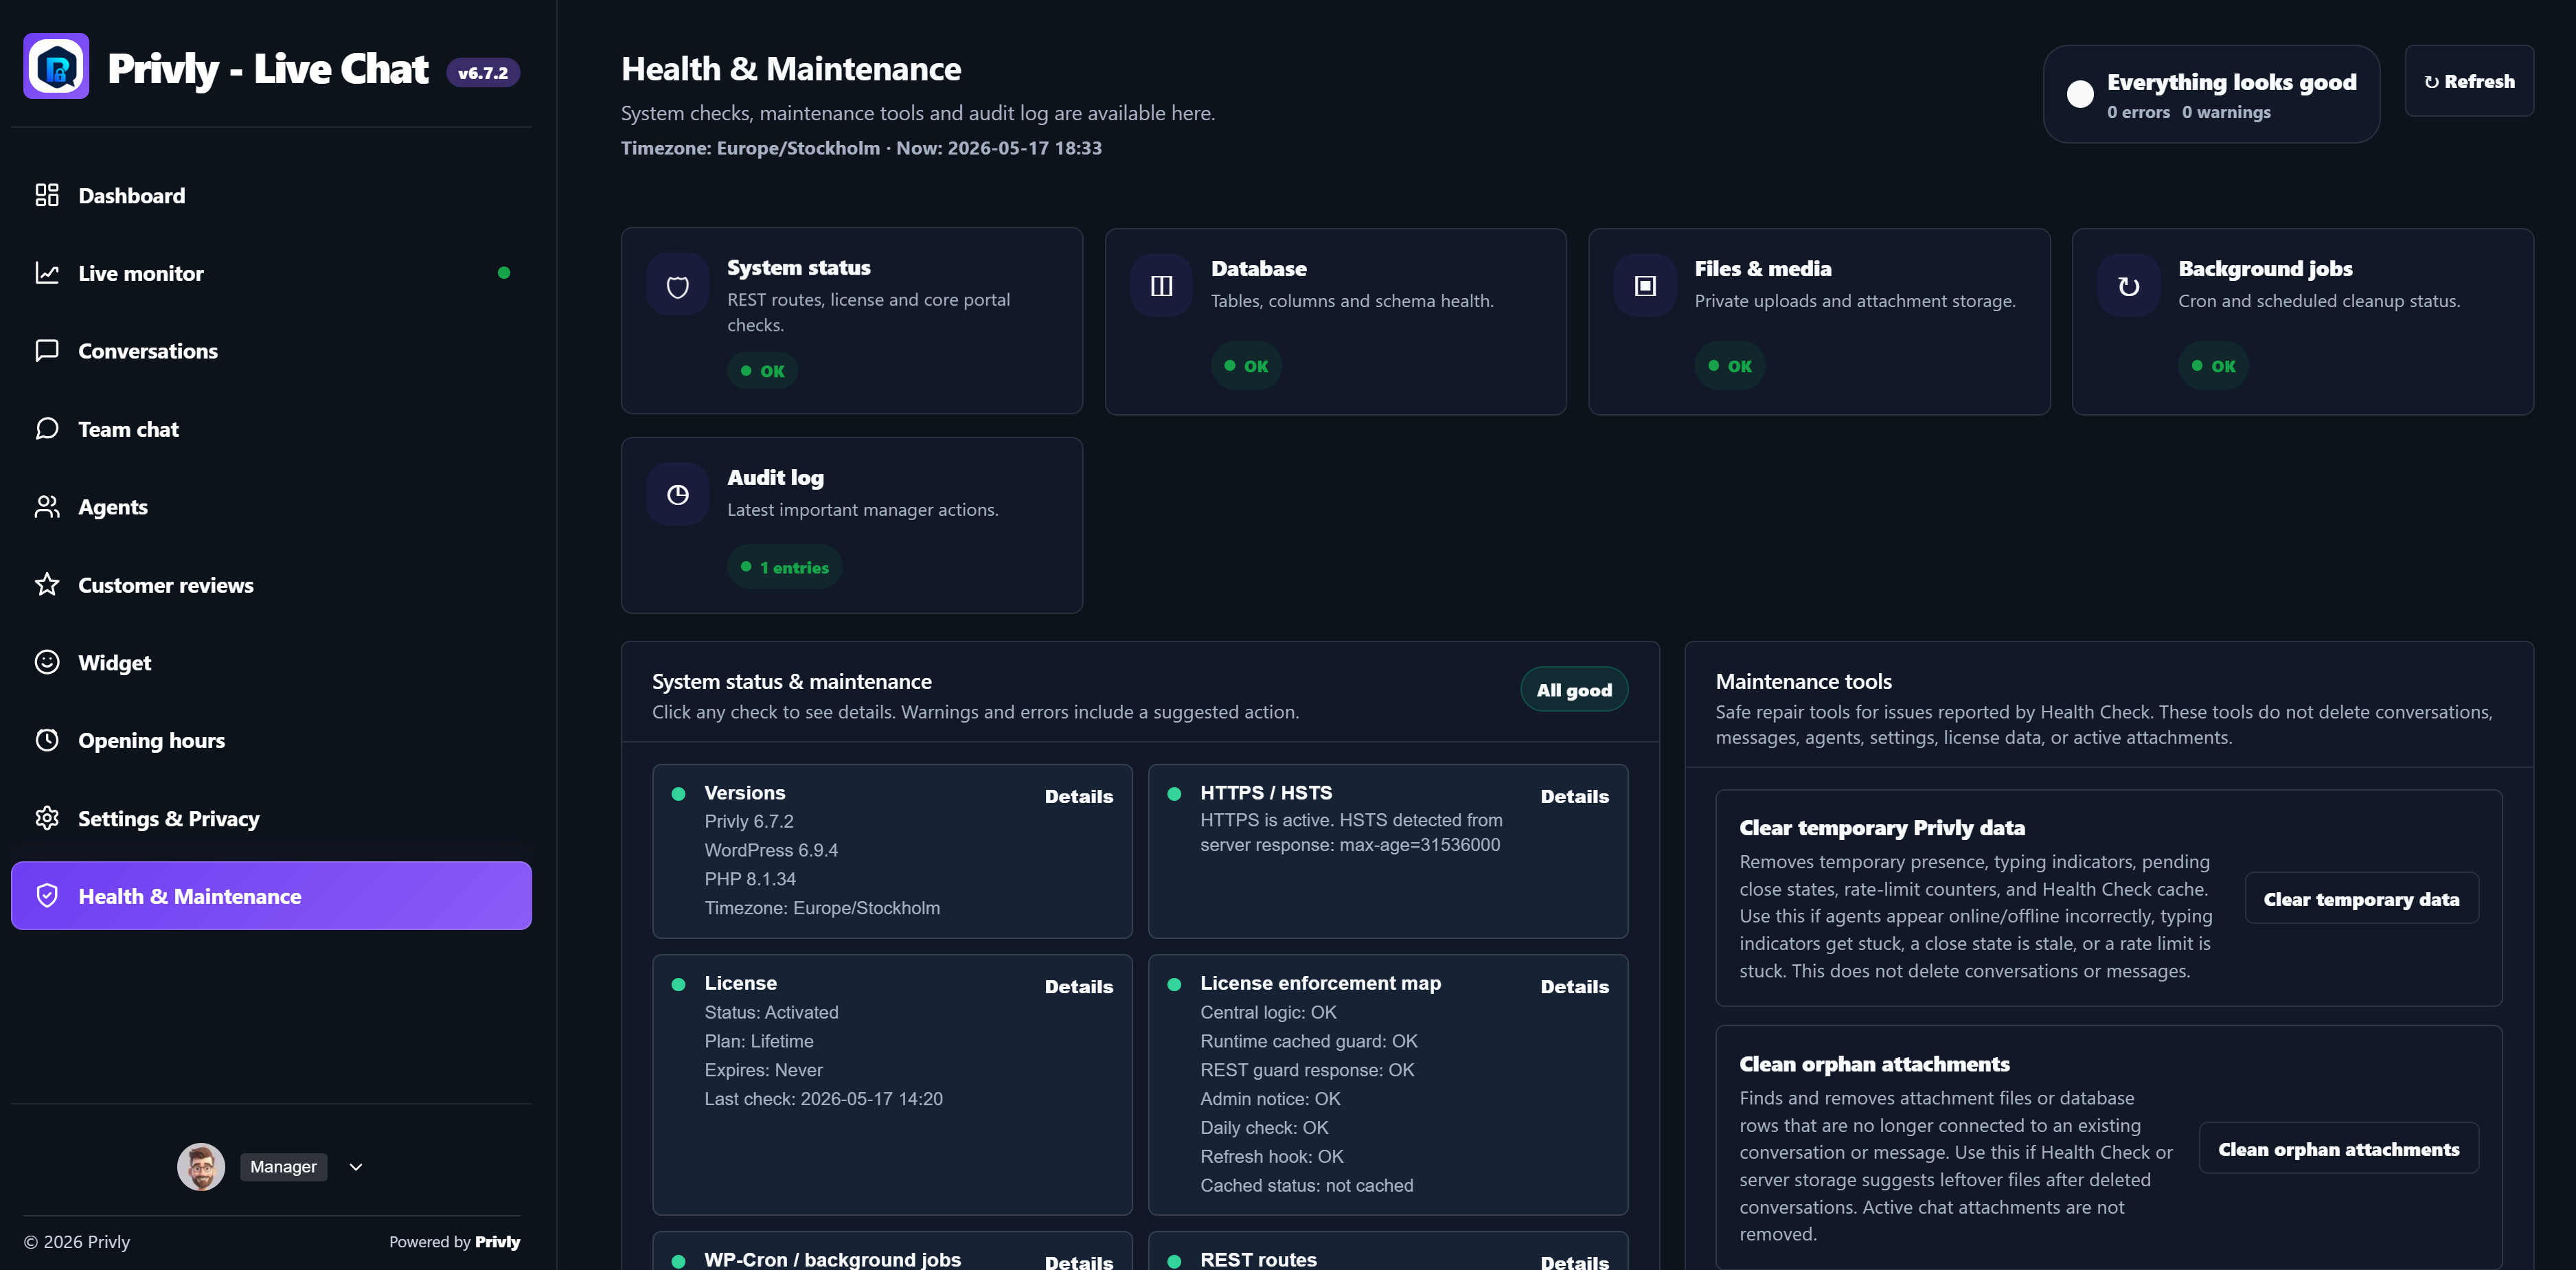The image size is (2576, 1270).
Task: Click the Dashboard grid icon
Action: pos(47,195)
